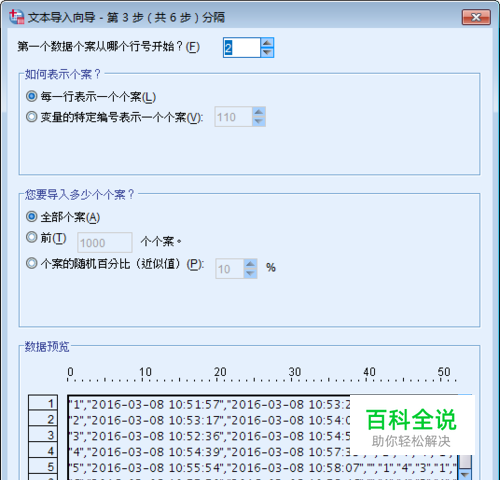Click preview row 4 starting 2016-03-08 10:54:39
500x480 pixels.
pos(263,452)
